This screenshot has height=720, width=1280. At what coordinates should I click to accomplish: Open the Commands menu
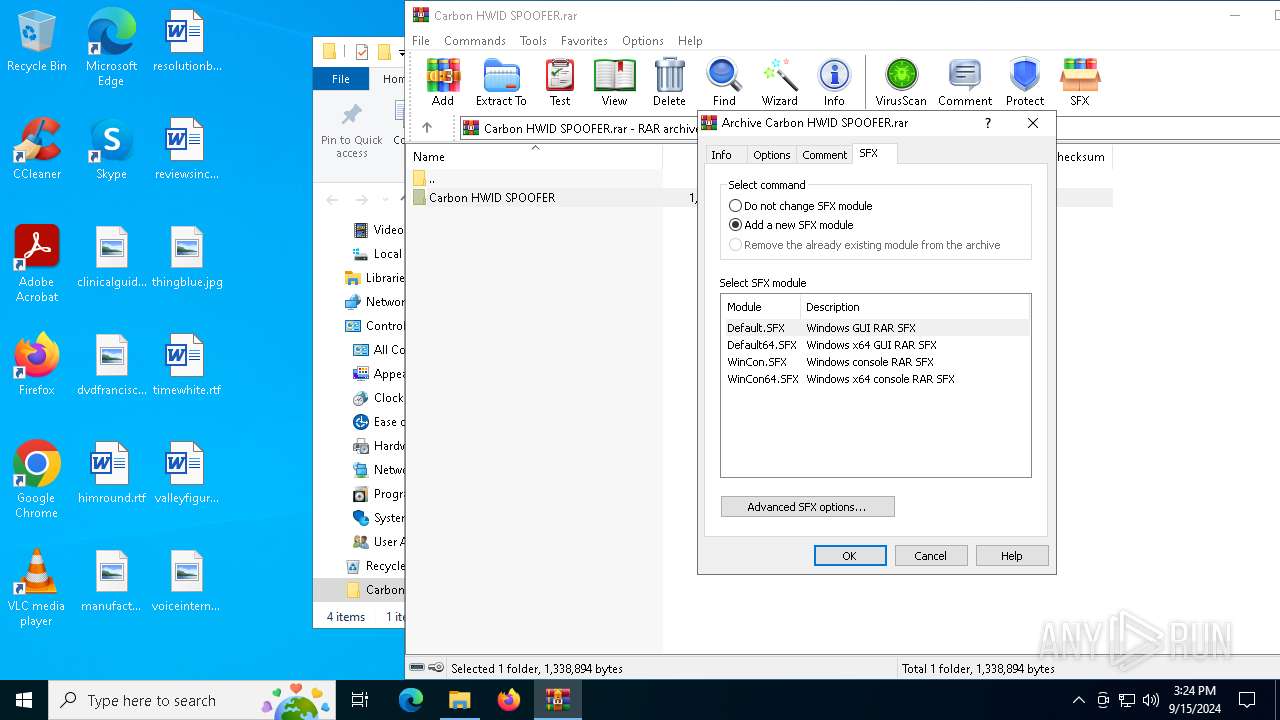pyautogui.click(x=475, y=41)
